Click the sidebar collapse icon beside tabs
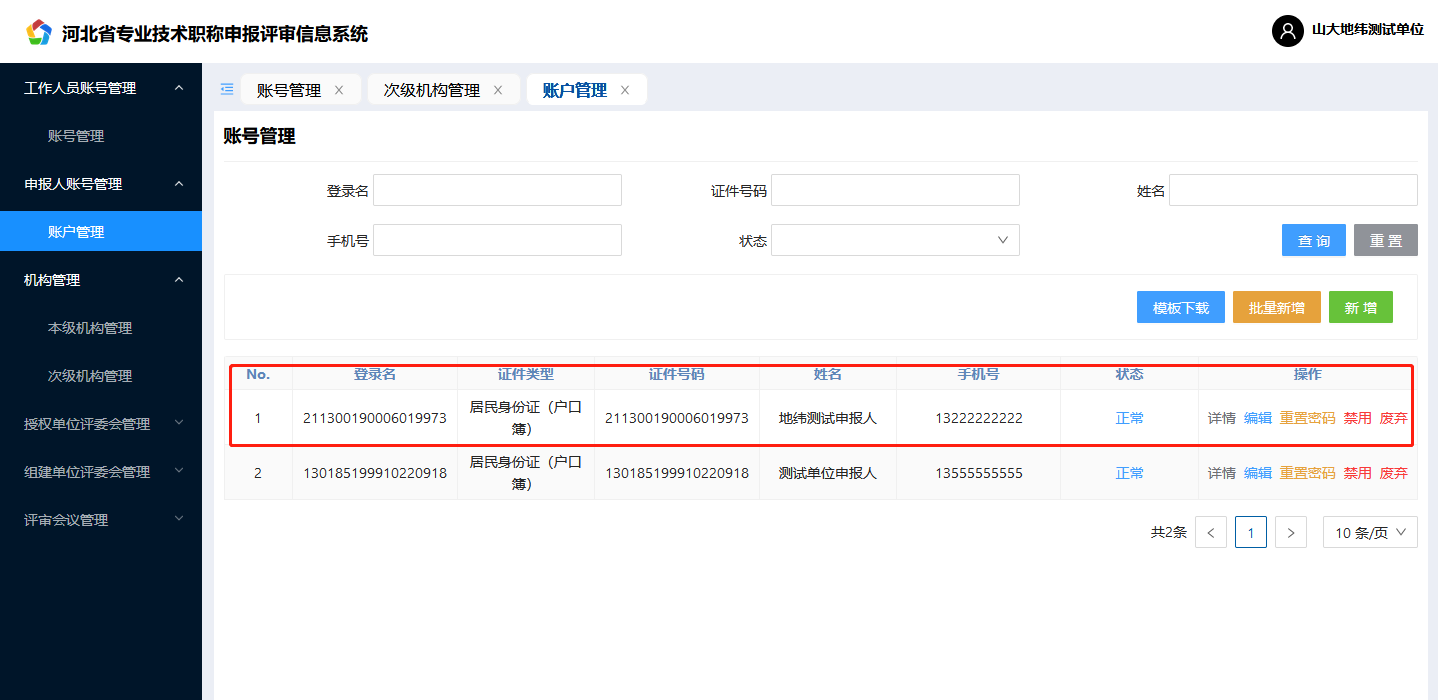The height and width of the screenshot is (700, 1438). click(x=227, y=89)
